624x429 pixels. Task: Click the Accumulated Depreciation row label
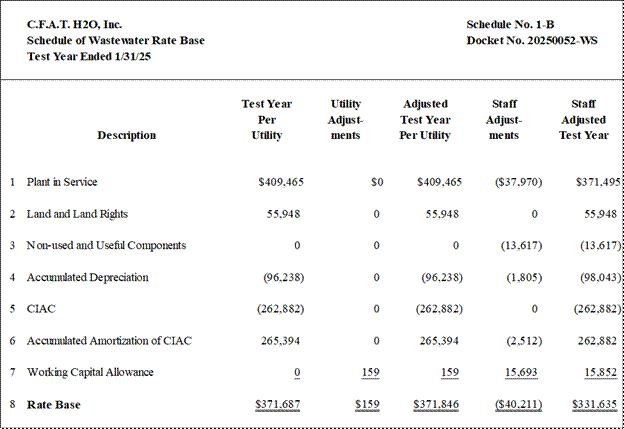coord(88,277)
